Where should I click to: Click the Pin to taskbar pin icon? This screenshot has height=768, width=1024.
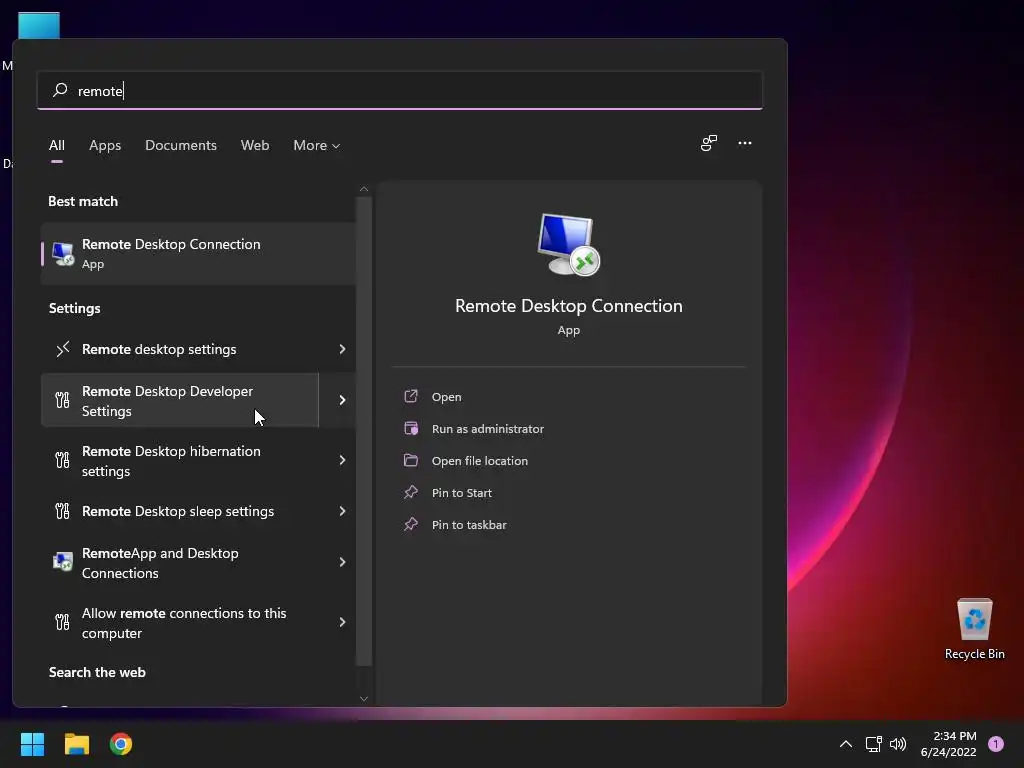coord(411,524)
